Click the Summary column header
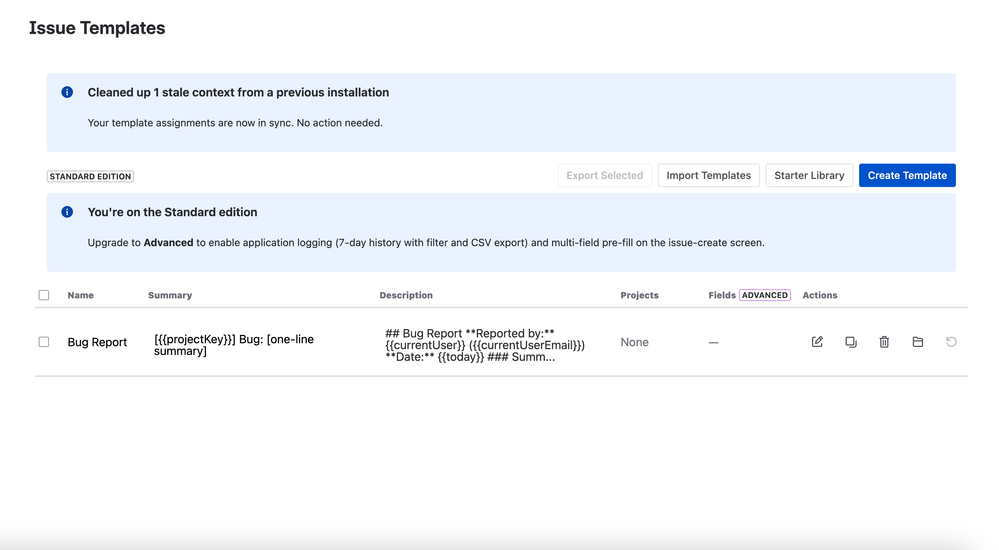This screenshot has height=550, width=999. [x=170, y=295]
